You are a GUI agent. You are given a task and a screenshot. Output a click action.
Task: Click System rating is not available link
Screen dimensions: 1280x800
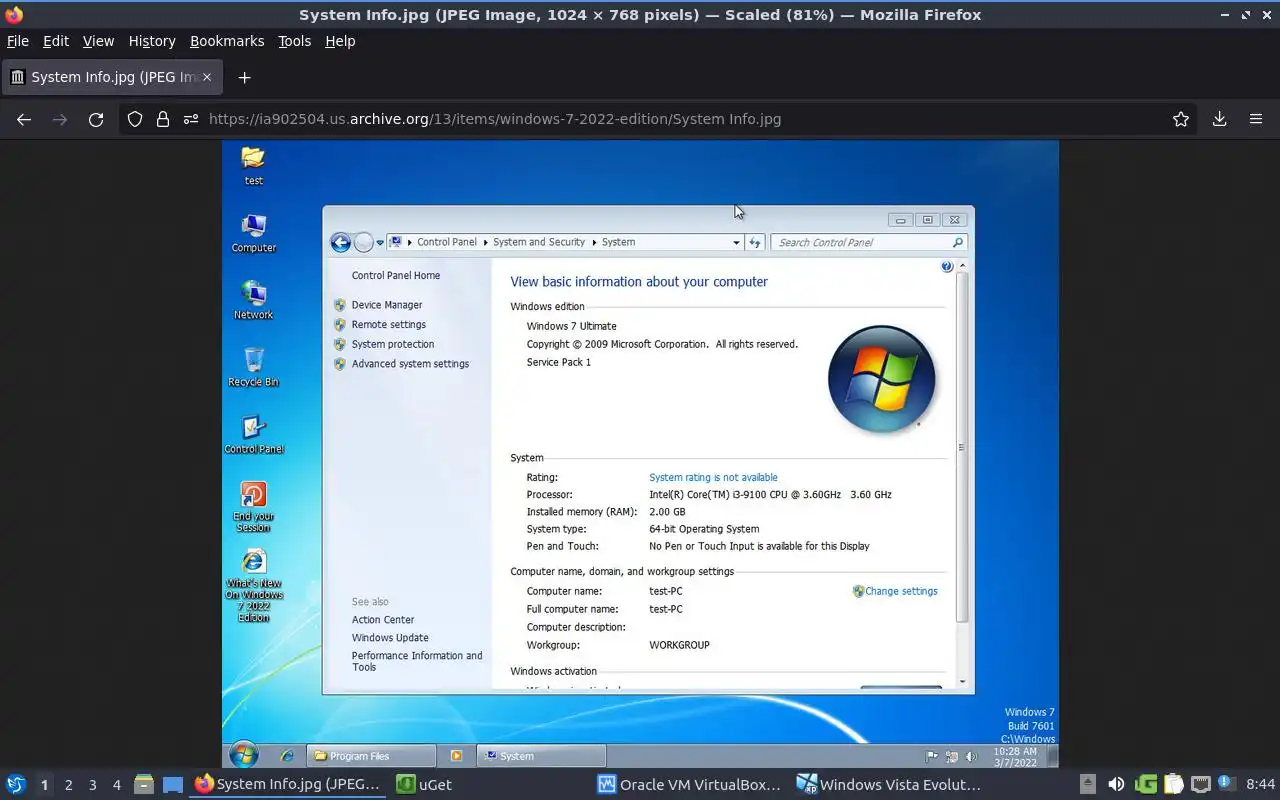pyautogui.click(x=713, y=477)
